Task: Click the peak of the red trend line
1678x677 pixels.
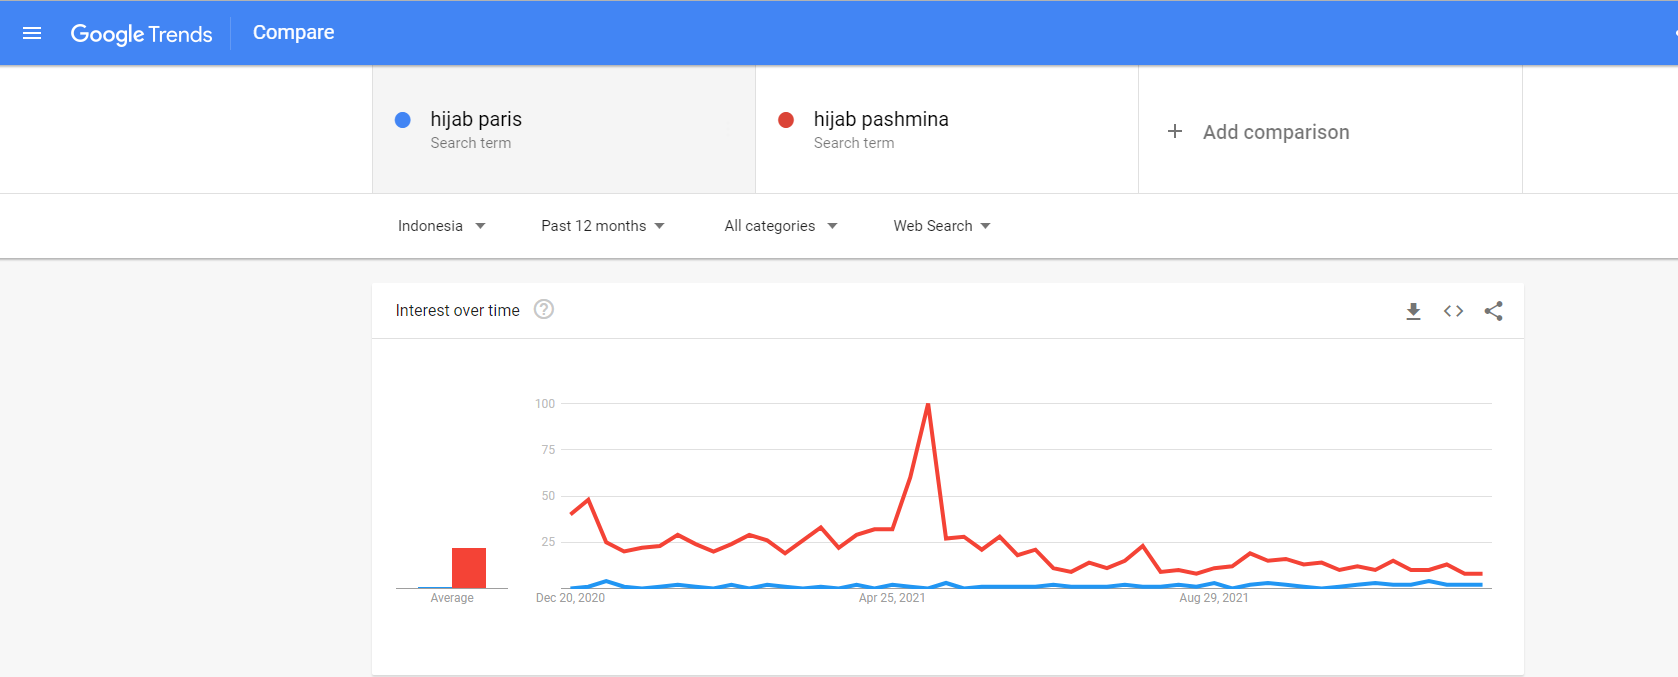Action: (x=928, y=404)
